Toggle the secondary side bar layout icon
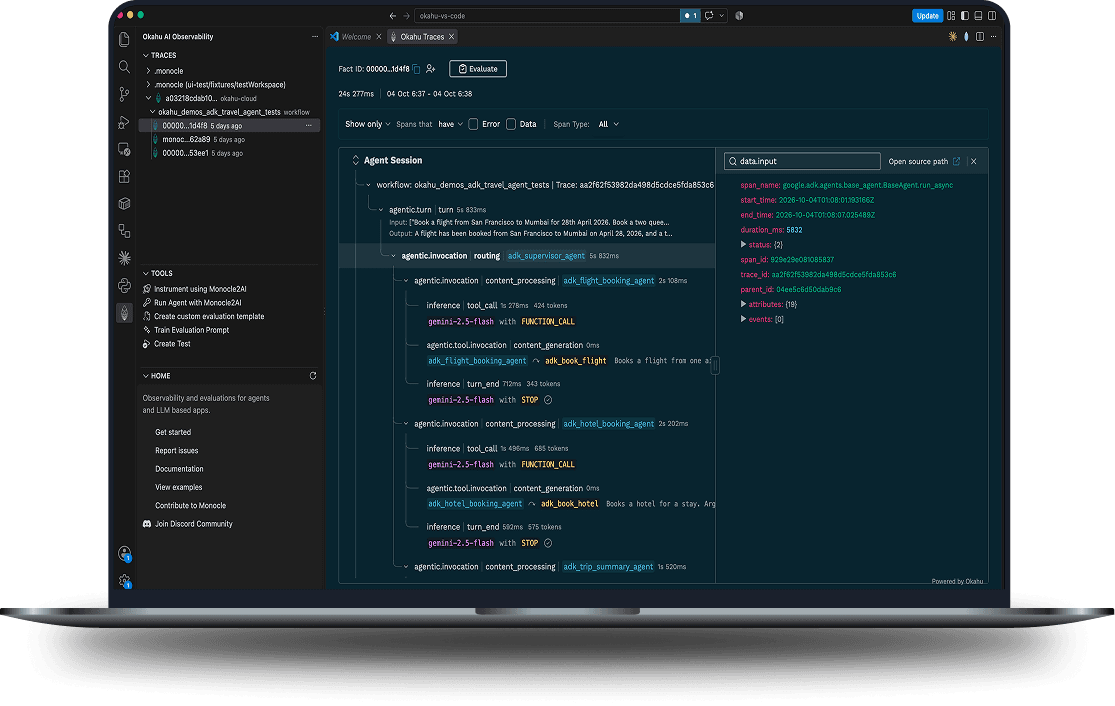 (x=992, y=16)
